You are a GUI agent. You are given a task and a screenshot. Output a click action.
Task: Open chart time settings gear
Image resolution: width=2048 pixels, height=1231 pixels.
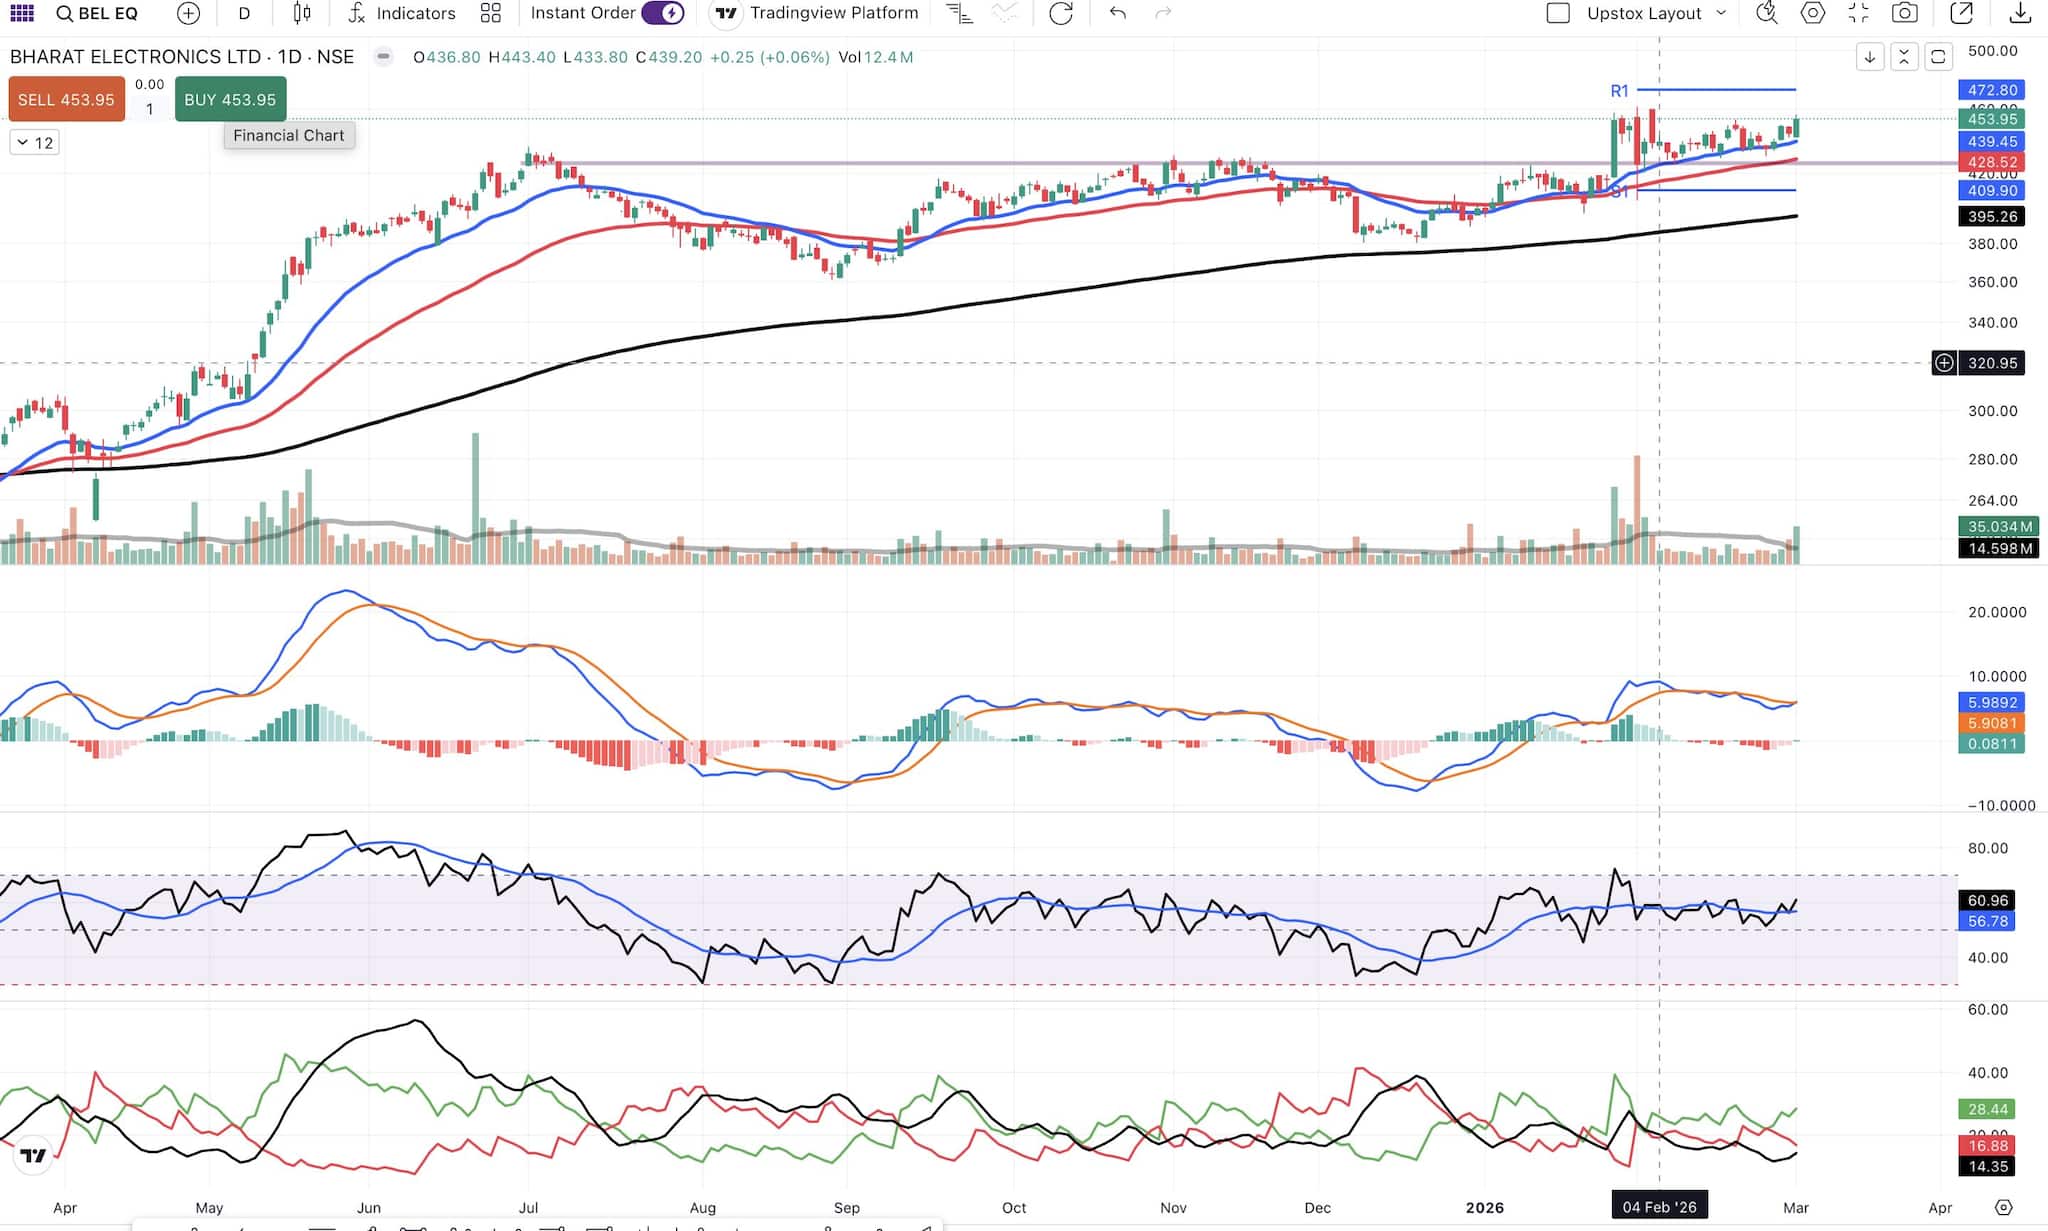2004,1207
